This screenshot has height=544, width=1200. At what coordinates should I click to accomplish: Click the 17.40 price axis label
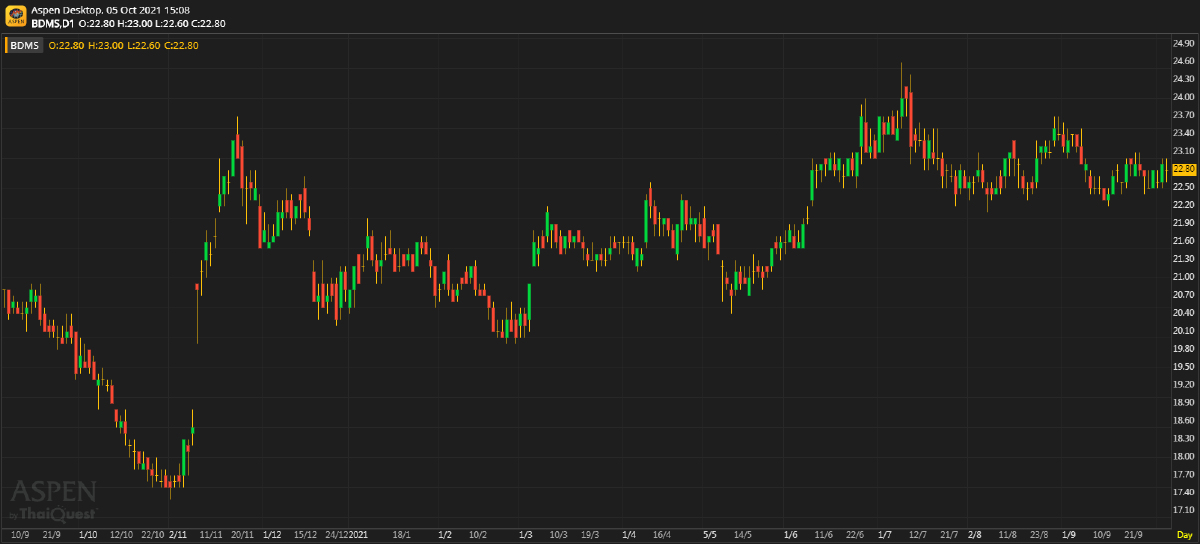click(1183, 492)
